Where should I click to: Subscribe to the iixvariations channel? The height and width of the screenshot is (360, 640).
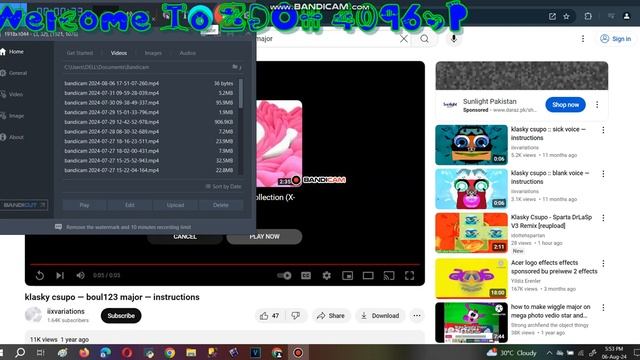[121, 316]
